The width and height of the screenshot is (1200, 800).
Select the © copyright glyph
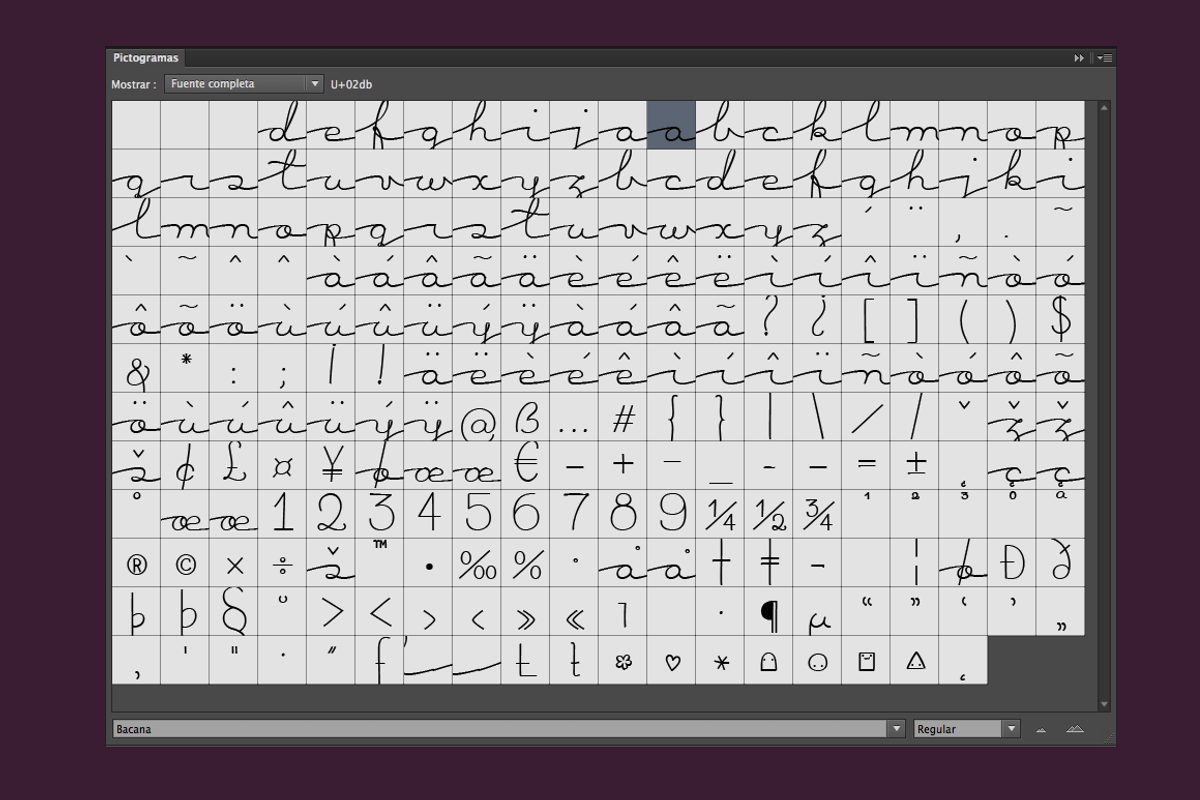tap(185, 564)
